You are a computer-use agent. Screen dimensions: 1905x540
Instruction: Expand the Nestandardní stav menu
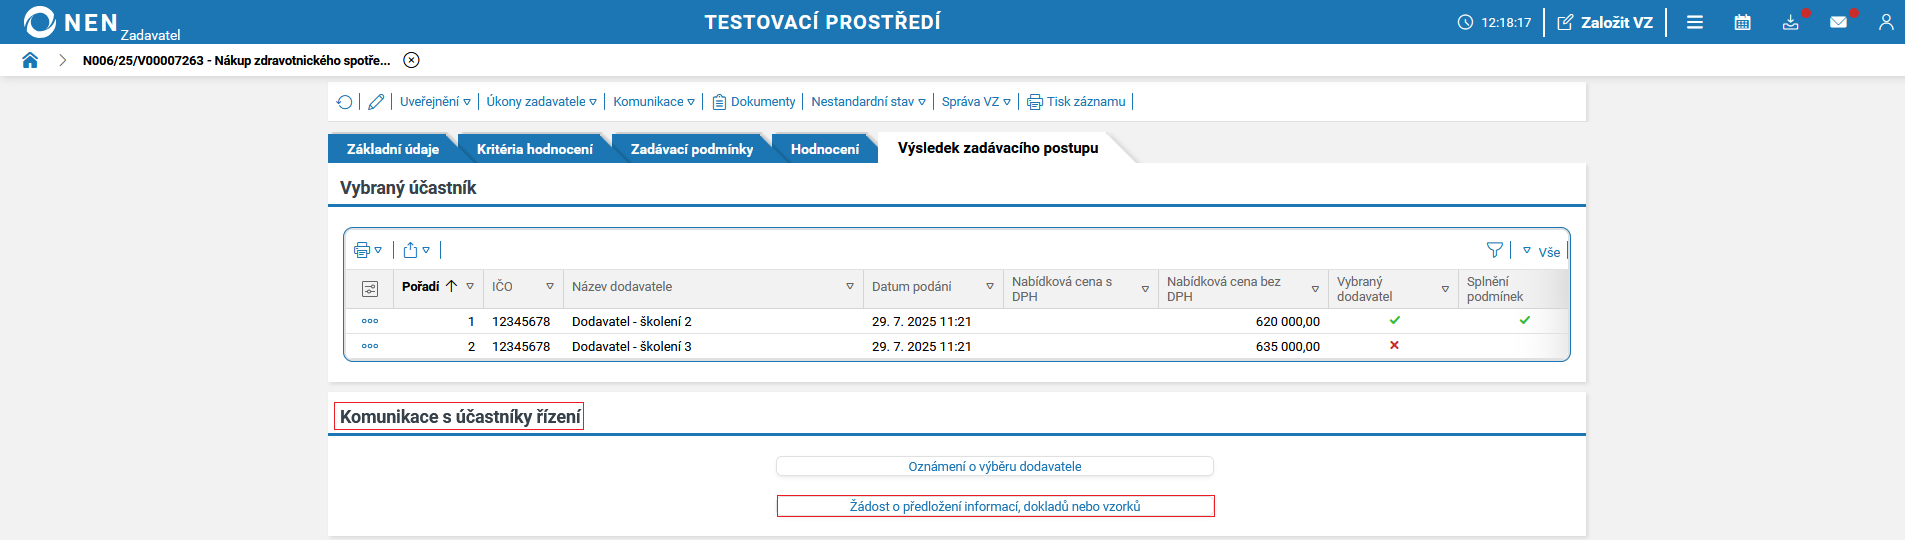coord(868,102)
